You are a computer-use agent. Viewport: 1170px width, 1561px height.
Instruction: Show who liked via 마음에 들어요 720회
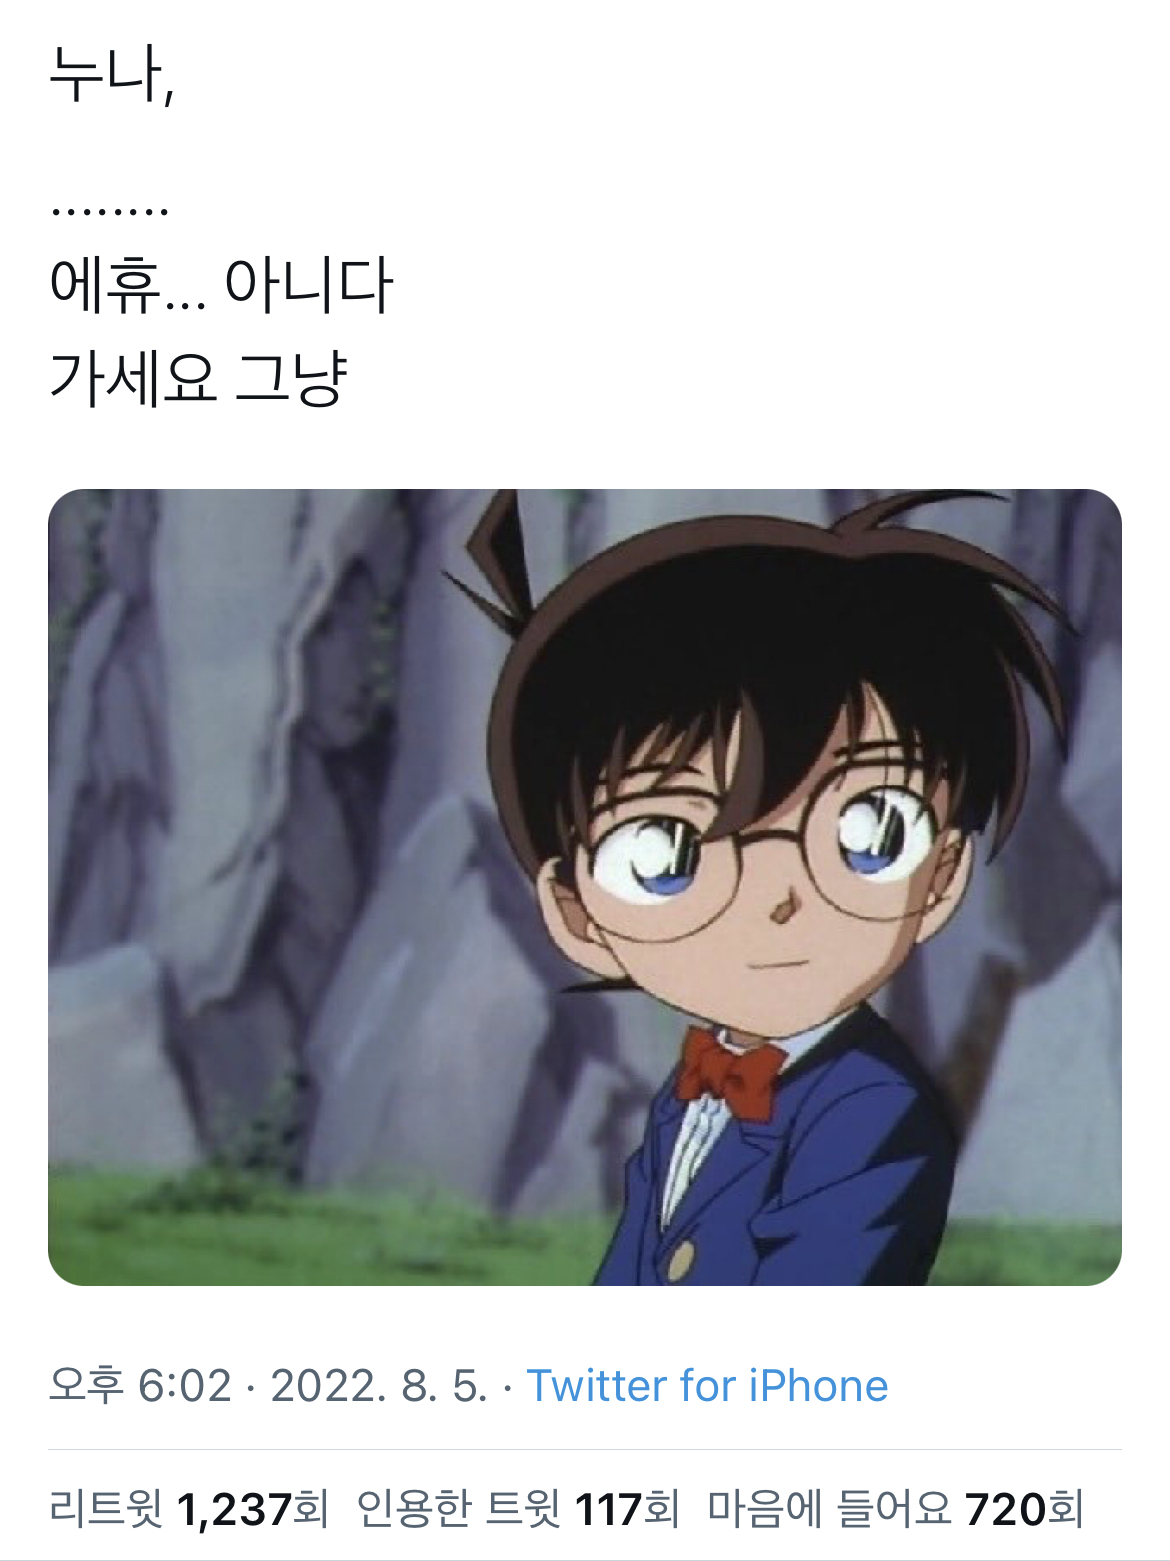coord(896,1508)
